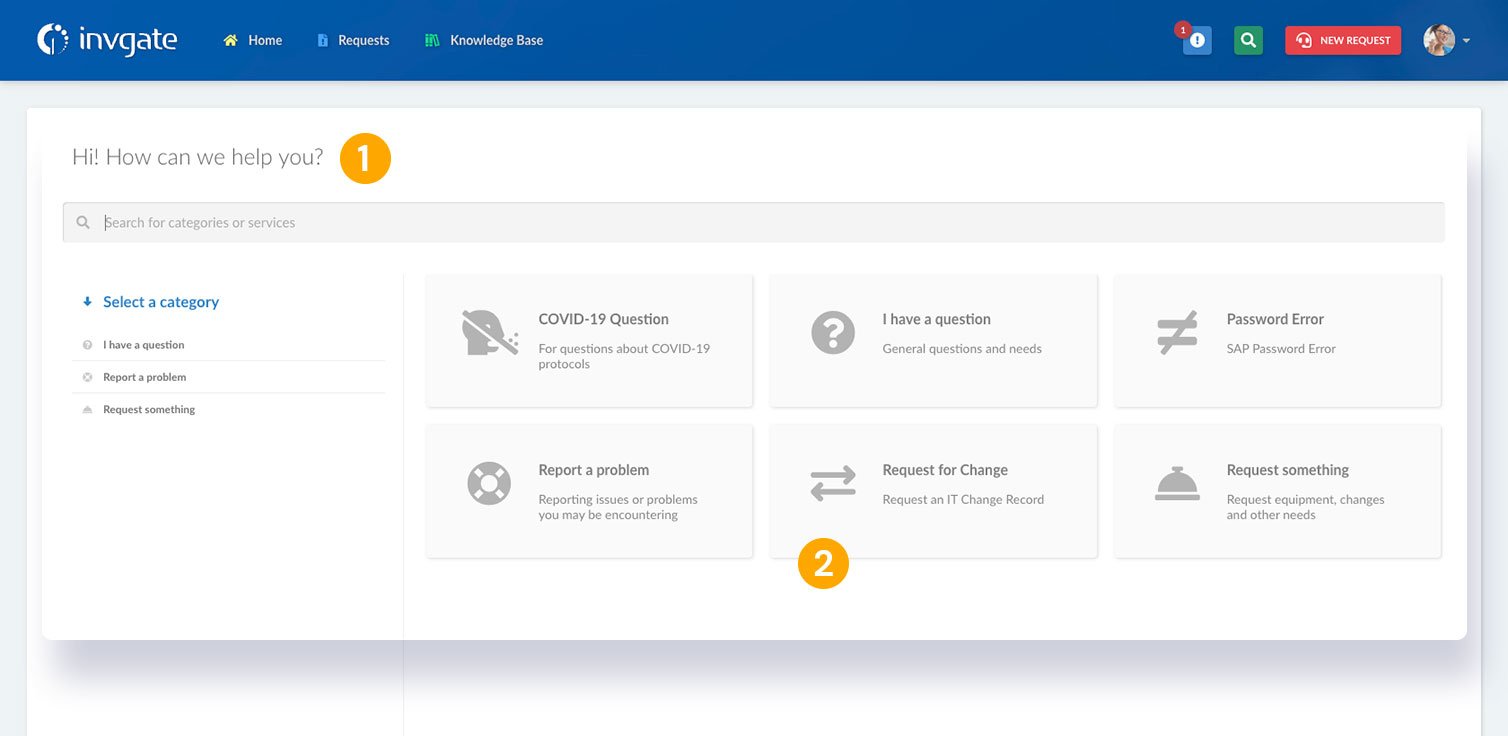Click the NEW REQUEST button
The image size is (1508, 736).
pyautogui.click(x=1342, y=40)
